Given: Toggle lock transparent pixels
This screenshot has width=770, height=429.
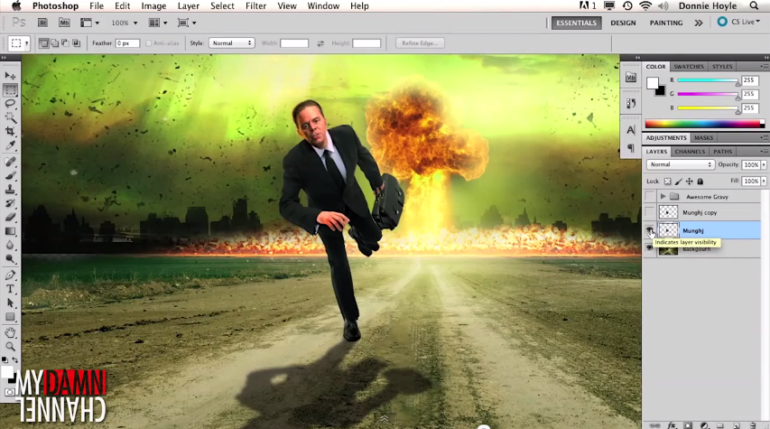Looking at the screenshot, I should (x=667, y=182).
